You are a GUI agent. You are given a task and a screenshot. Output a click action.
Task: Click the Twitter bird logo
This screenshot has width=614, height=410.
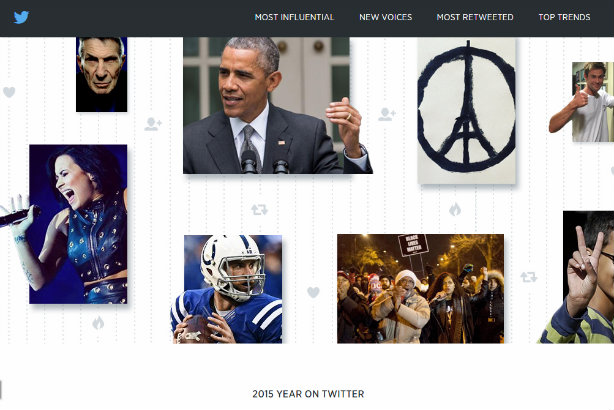click(21, 17)
